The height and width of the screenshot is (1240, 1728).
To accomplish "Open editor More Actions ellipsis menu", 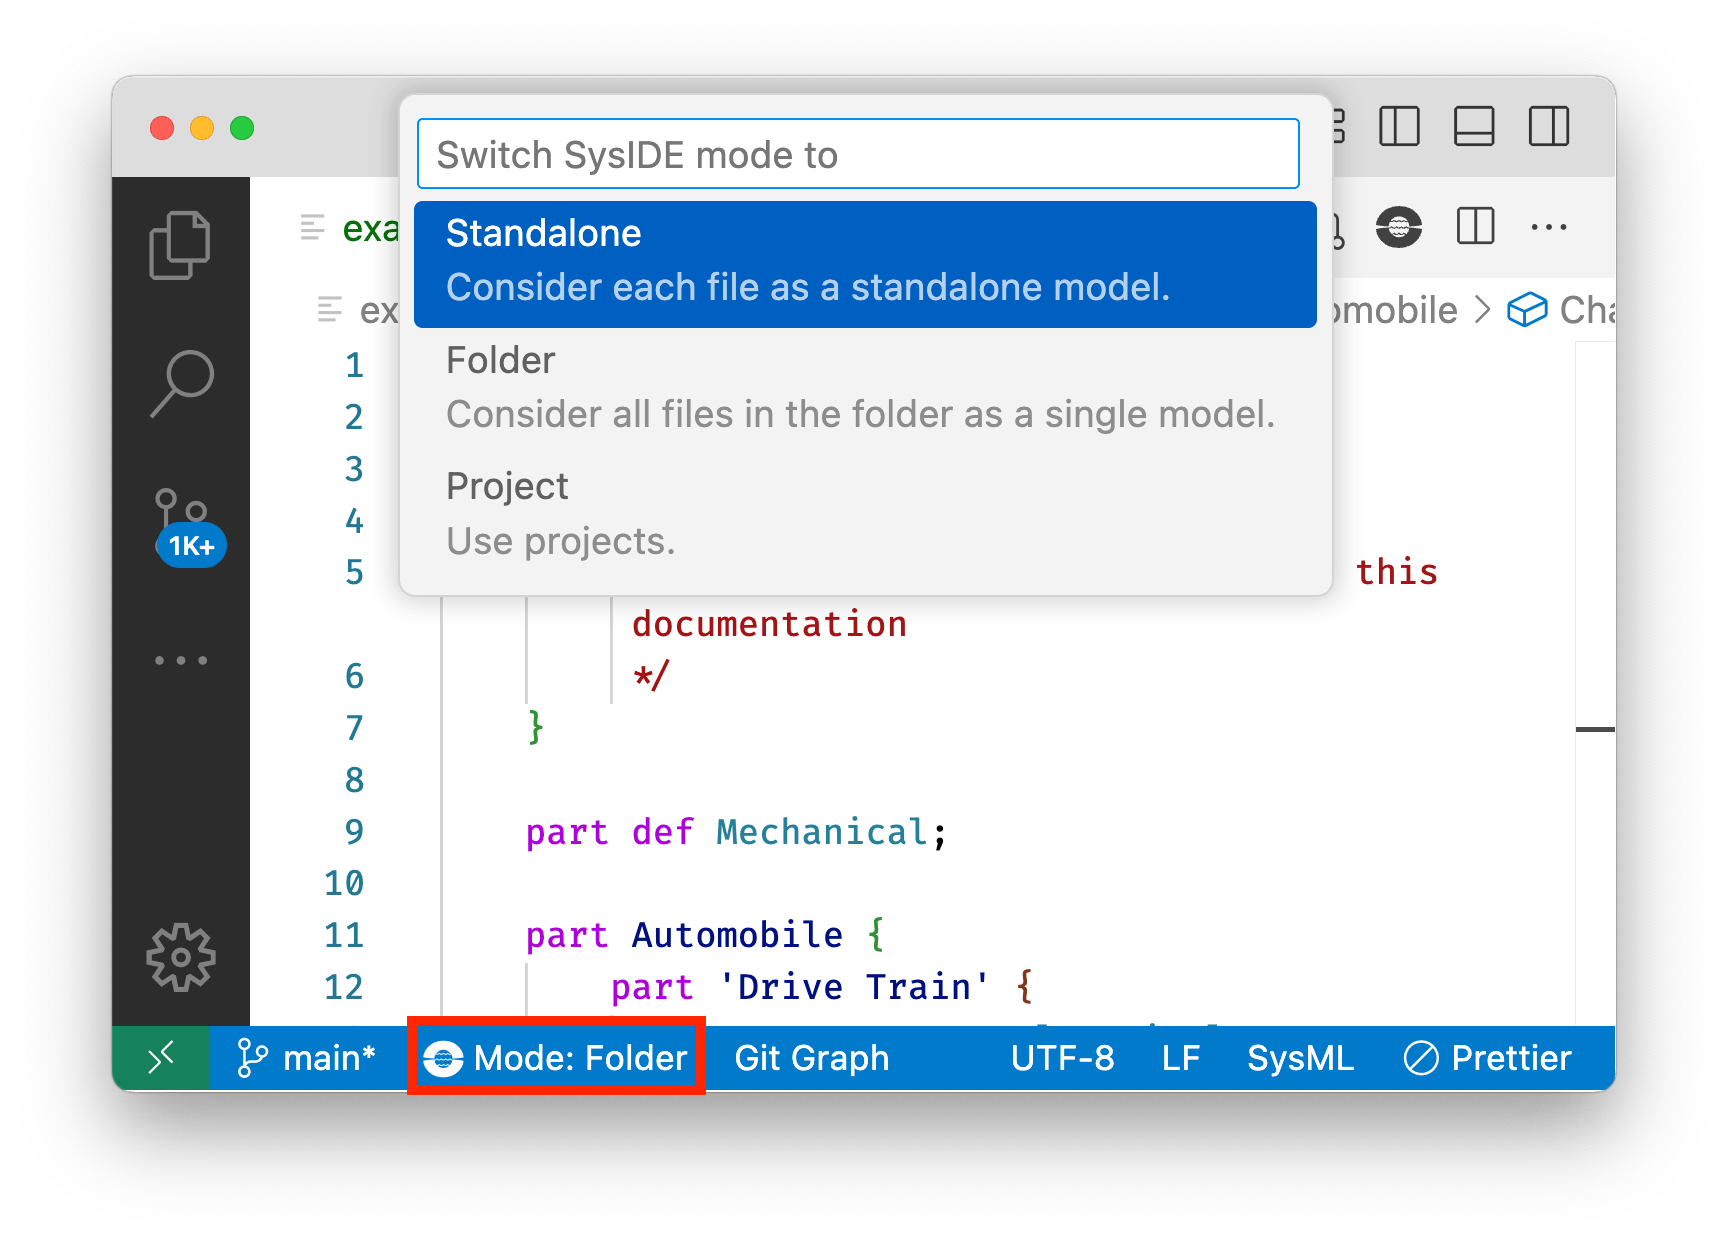I will (x=1548, y=227).
